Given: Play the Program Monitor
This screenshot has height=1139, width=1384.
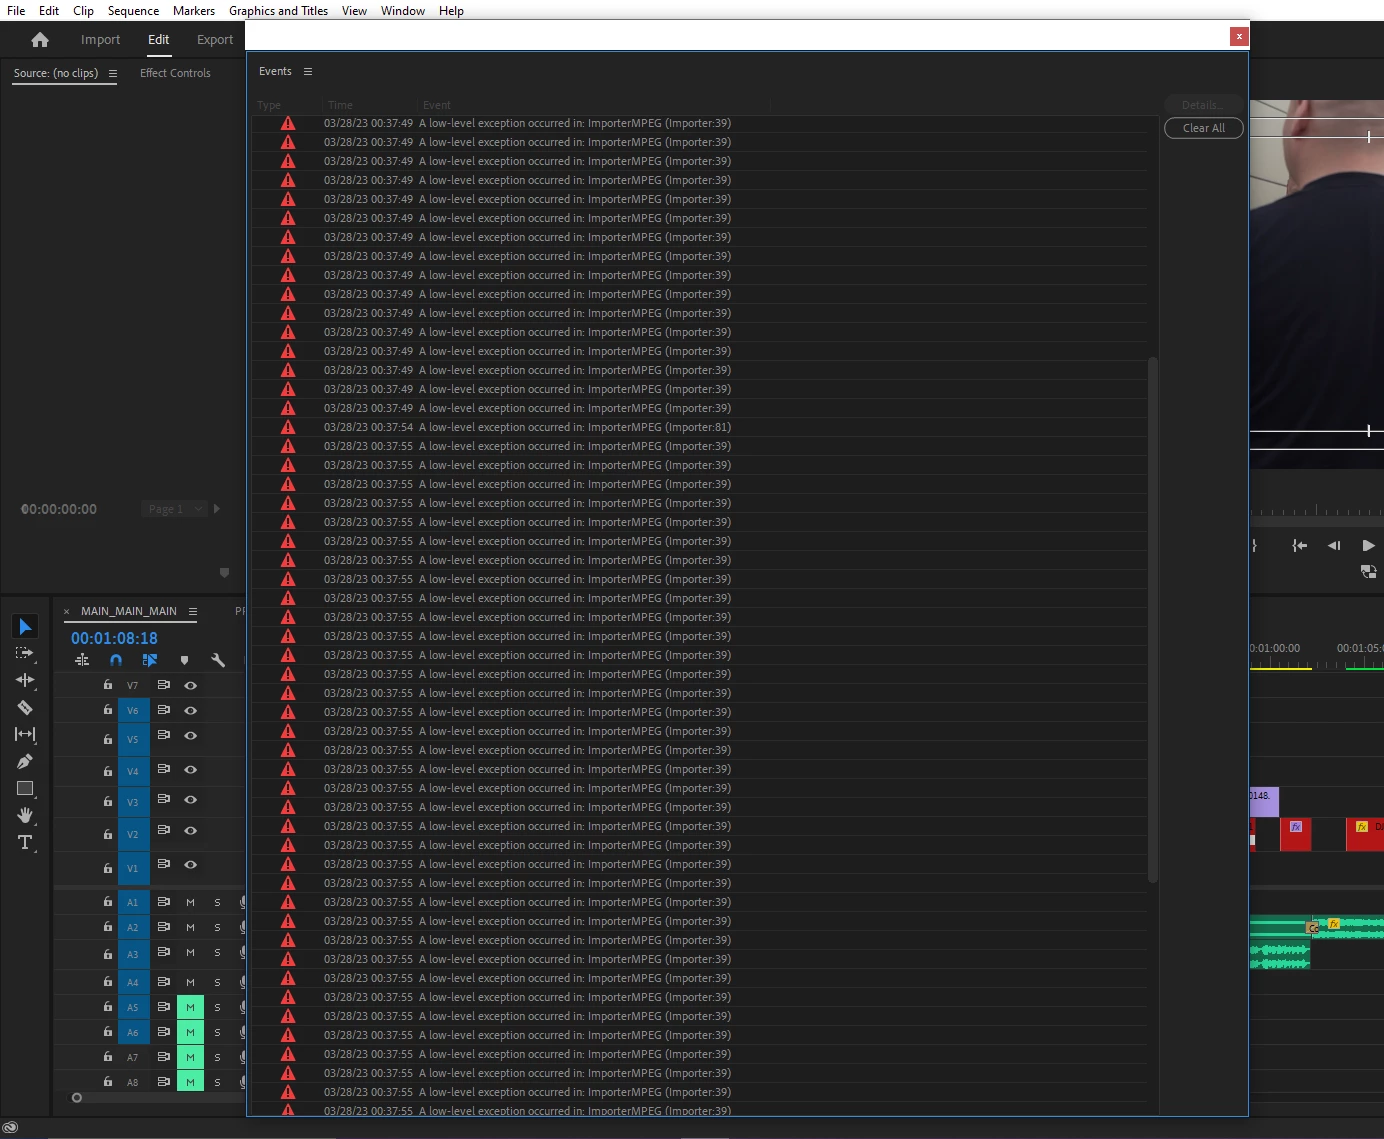Looking at the screenshot, I should coord(1369,545).
